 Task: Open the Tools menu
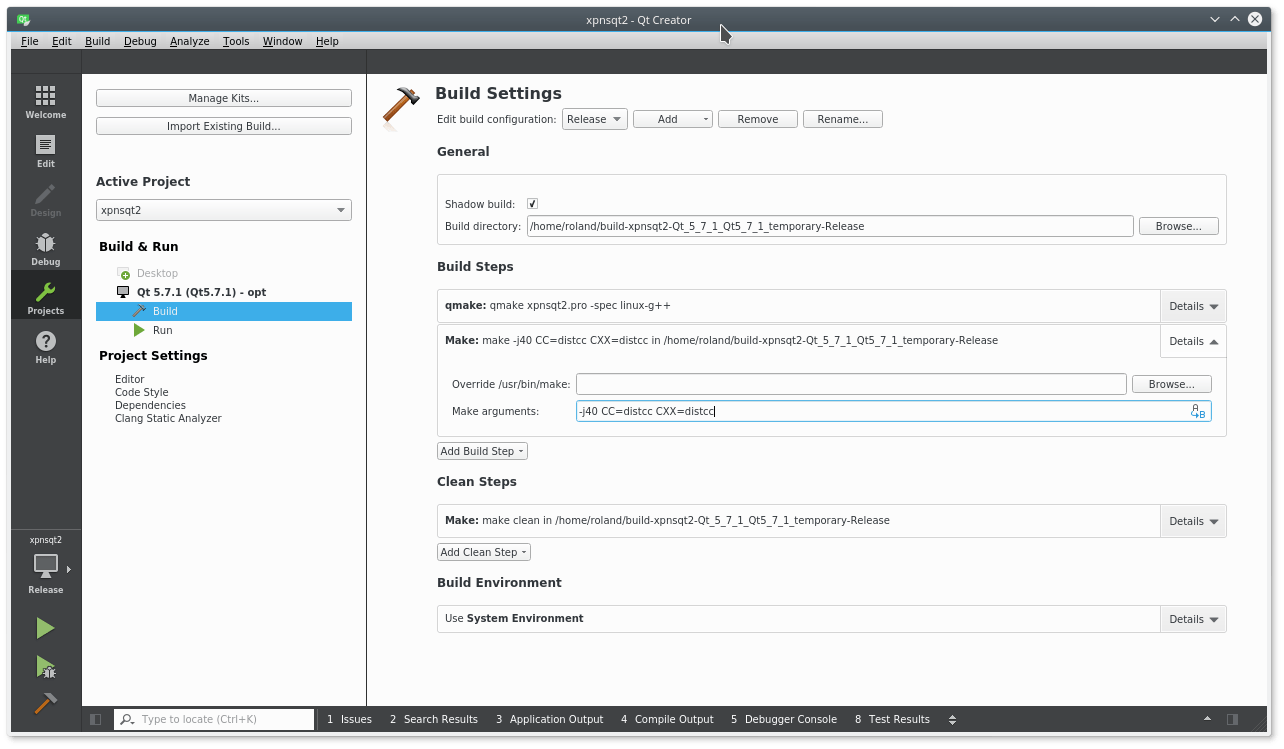click(x=236, y=41)
